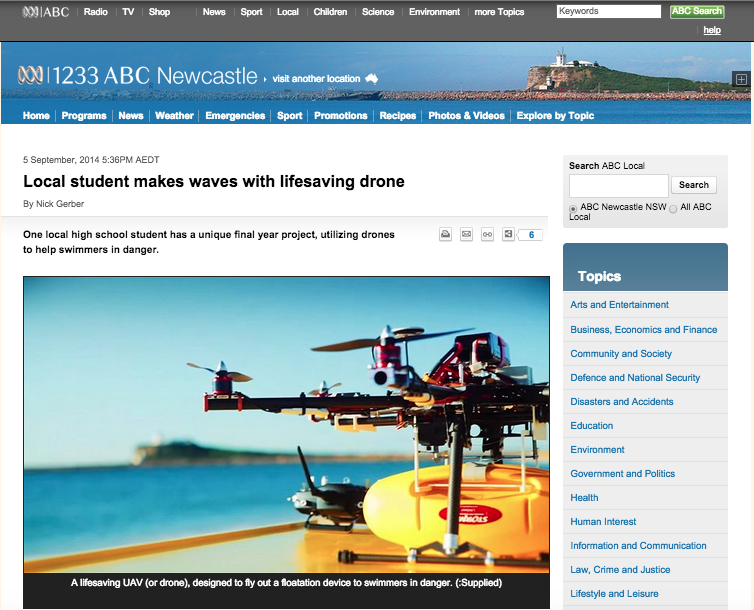Click the share icon beside count

click(508, 234)
